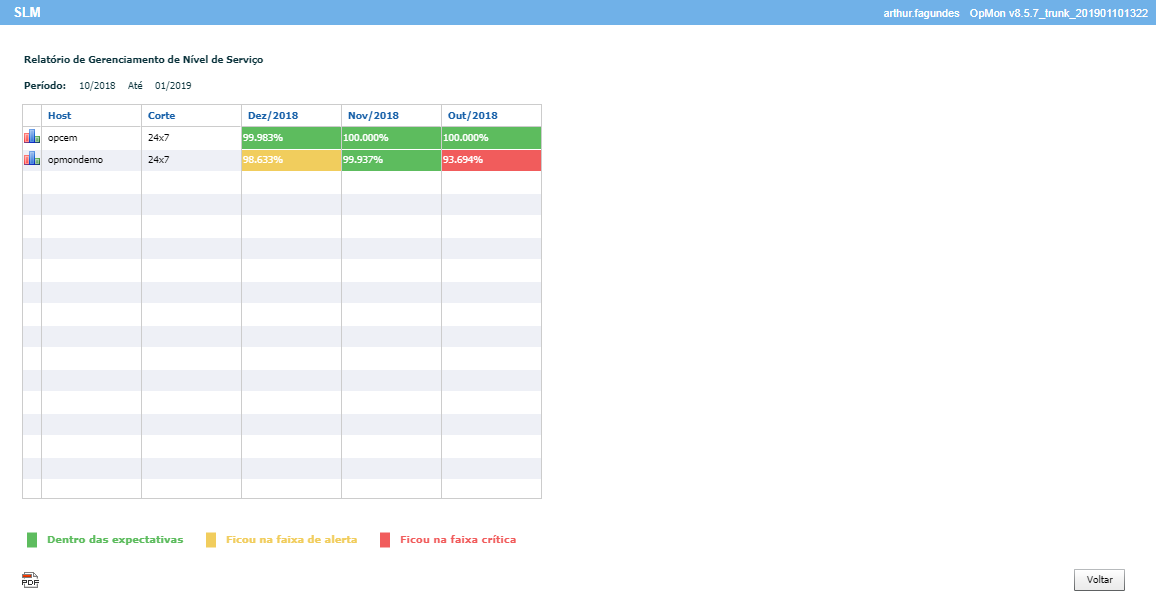Click the Voltar button
This screenshot has width=1156, height=594.
1099,579
